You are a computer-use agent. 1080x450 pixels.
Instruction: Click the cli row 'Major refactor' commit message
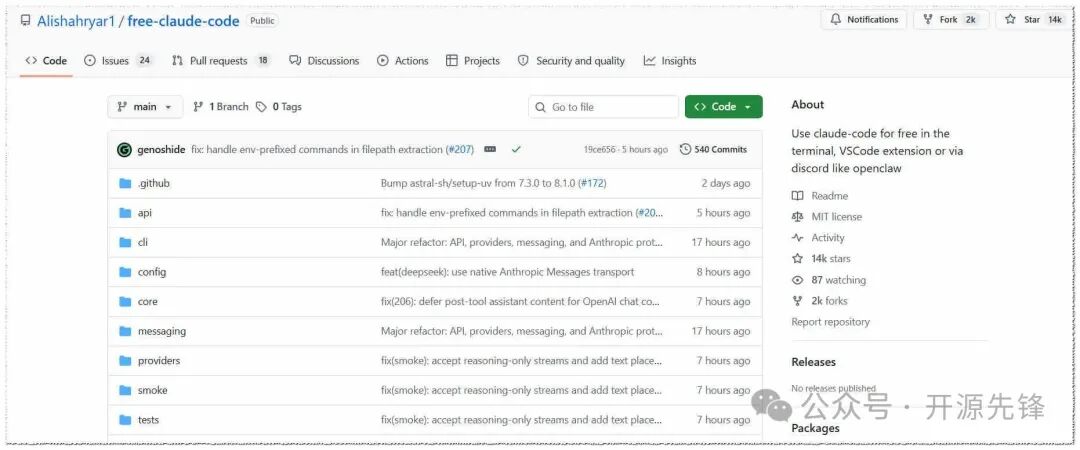click(521, 243)
